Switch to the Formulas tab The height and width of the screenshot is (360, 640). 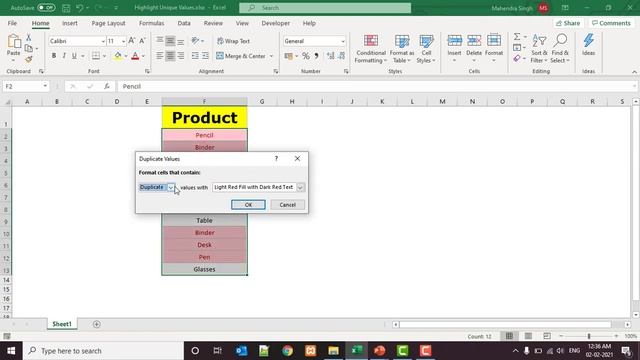[151, 23]
